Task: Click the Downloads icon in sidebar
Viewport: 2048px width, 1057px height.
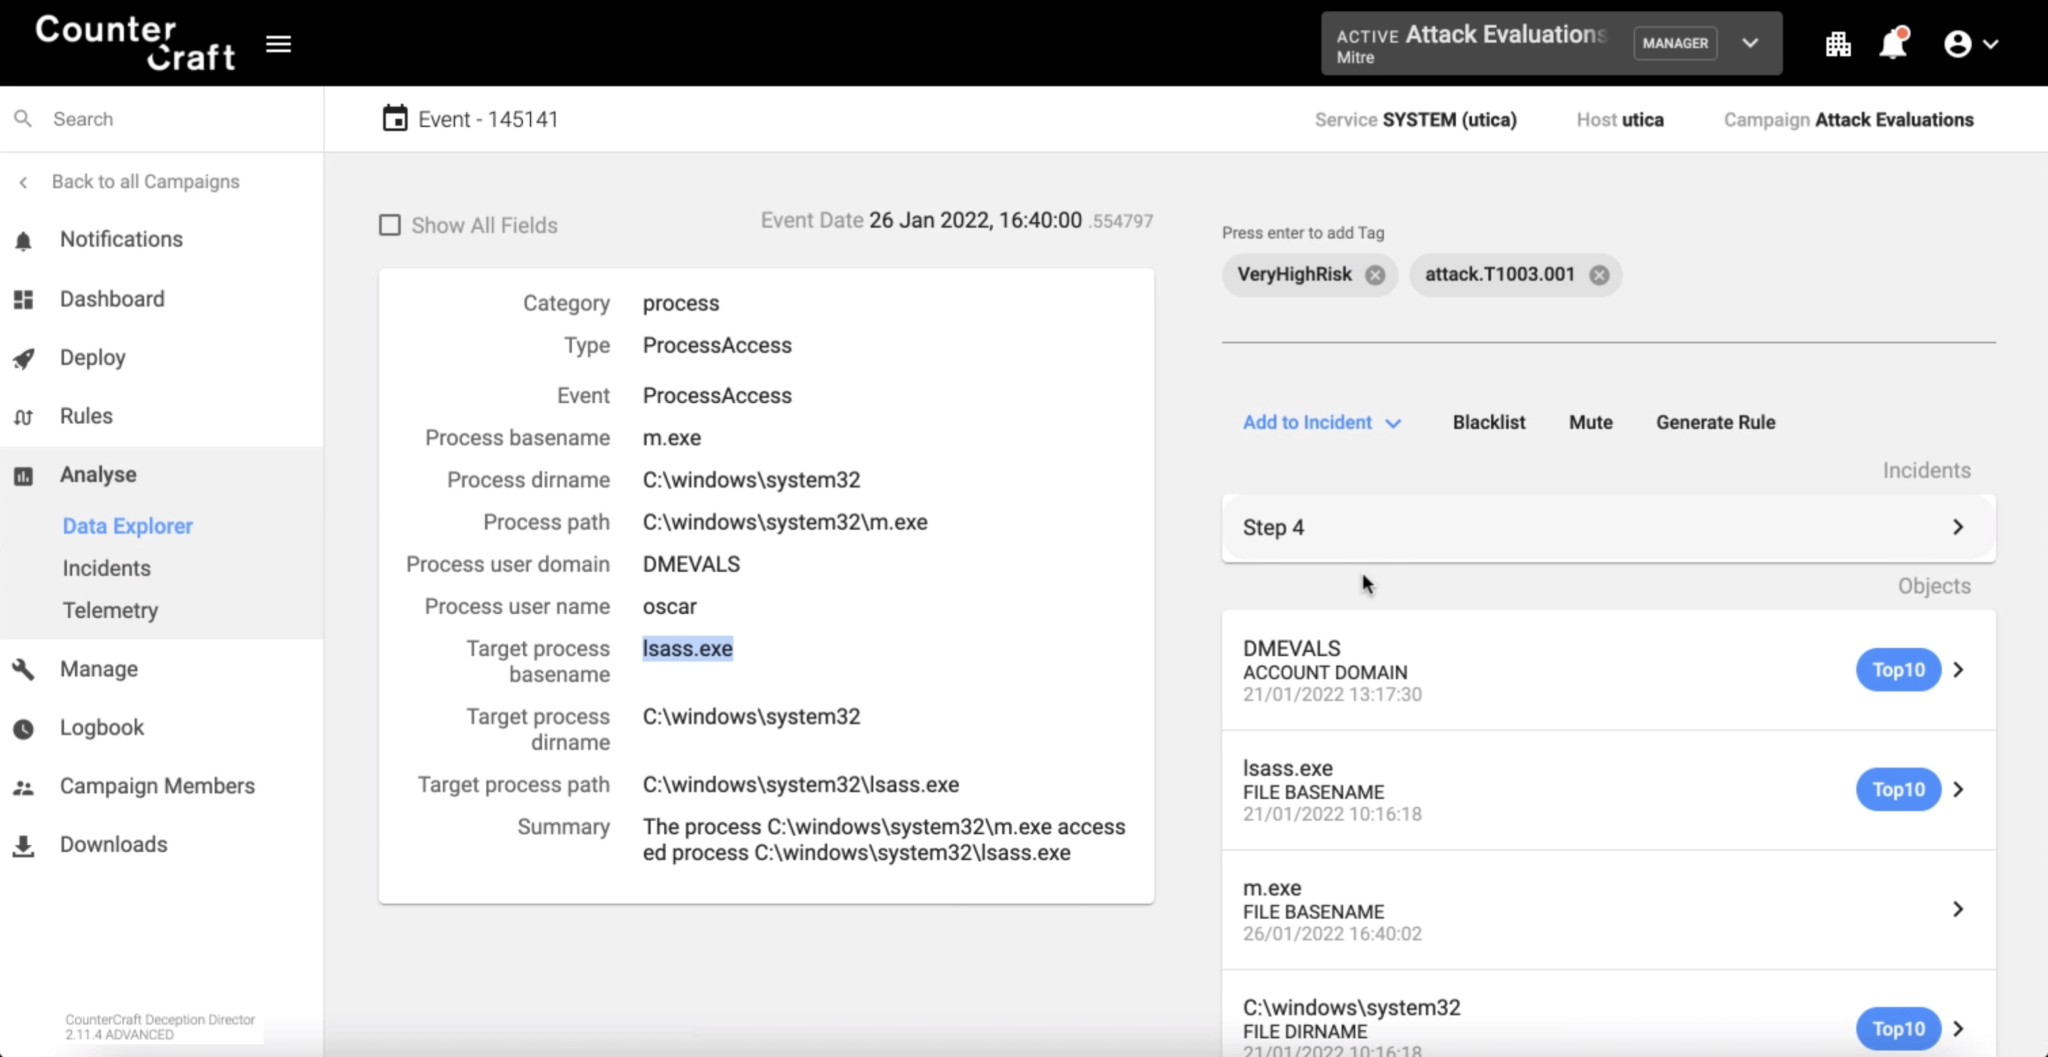Action: coord(24,846)
